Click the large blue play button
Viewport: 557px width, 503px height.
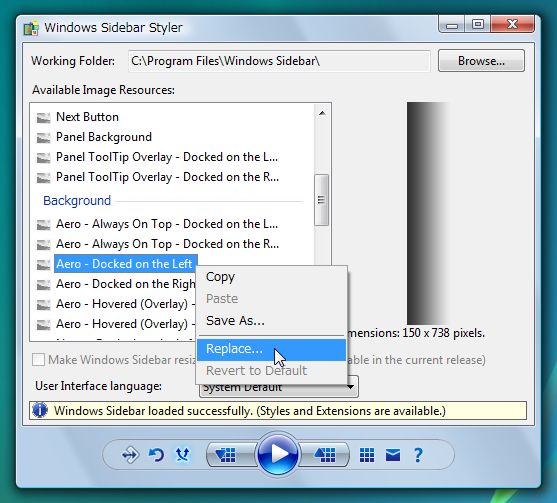tap(277, 454)
